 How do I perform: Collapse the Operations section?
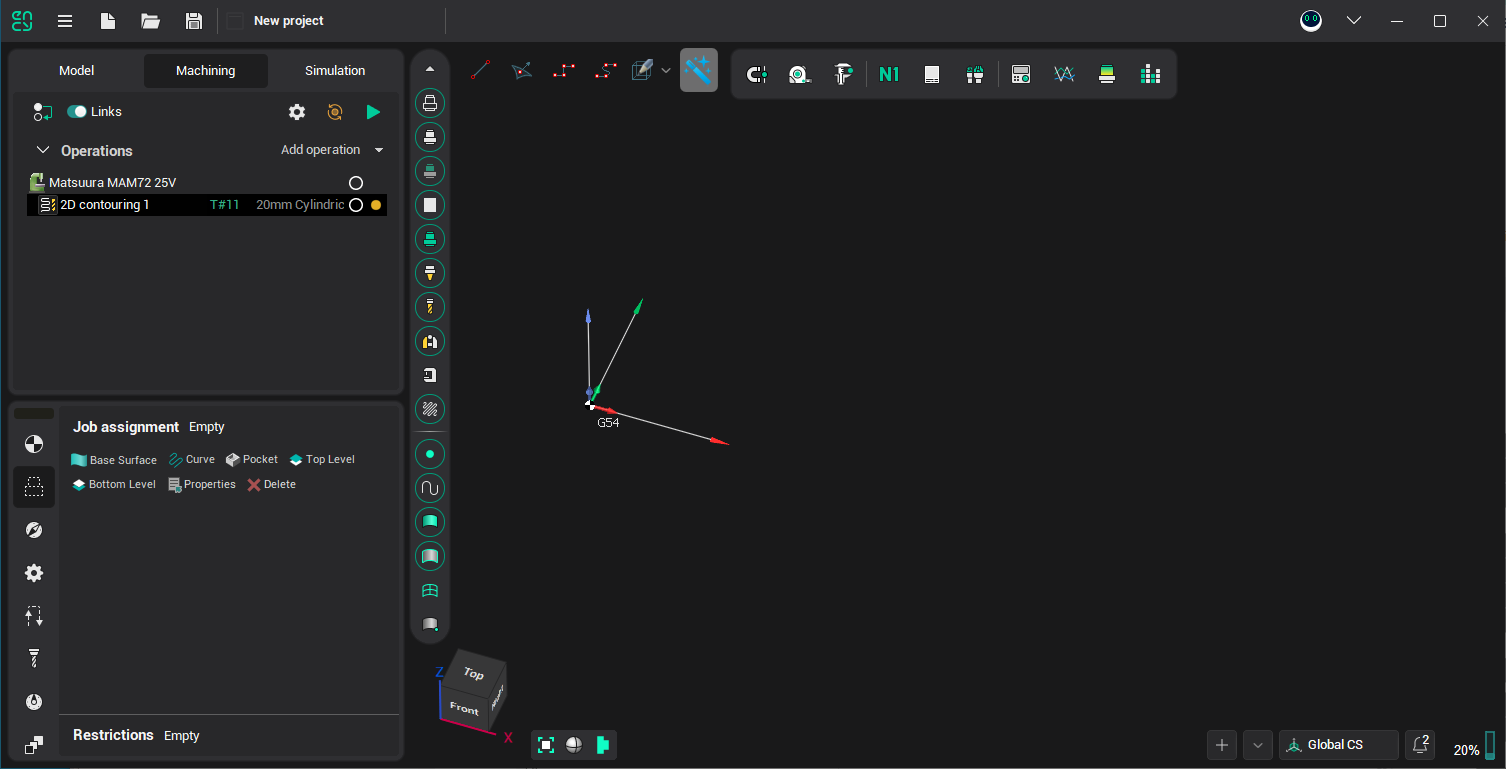pyautogui.click(x=43, y=150)
